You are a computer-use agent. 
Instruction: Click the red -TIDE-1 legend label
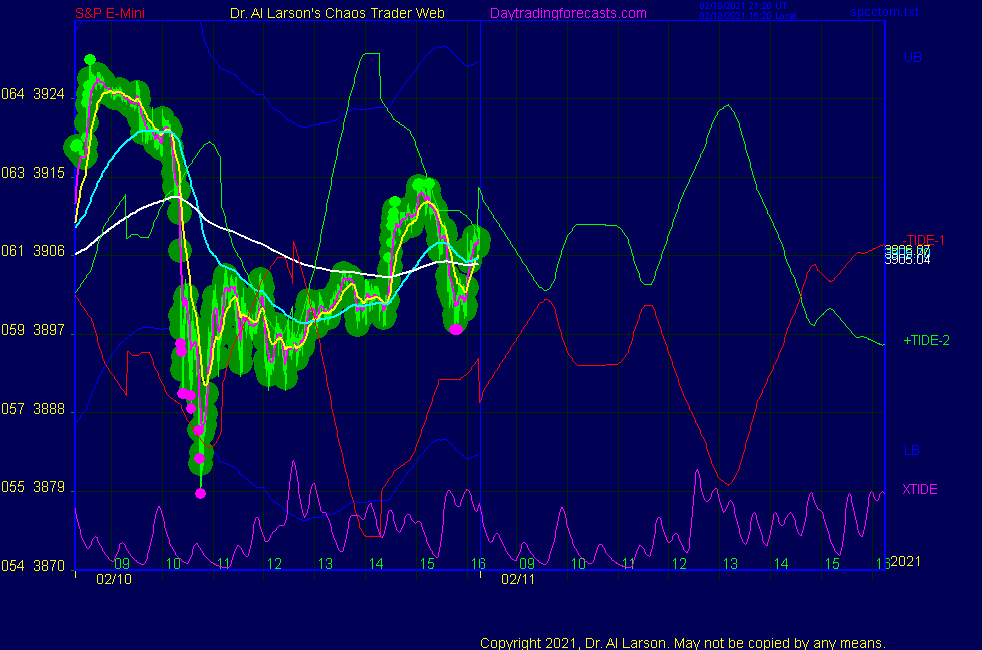(924, 240)
